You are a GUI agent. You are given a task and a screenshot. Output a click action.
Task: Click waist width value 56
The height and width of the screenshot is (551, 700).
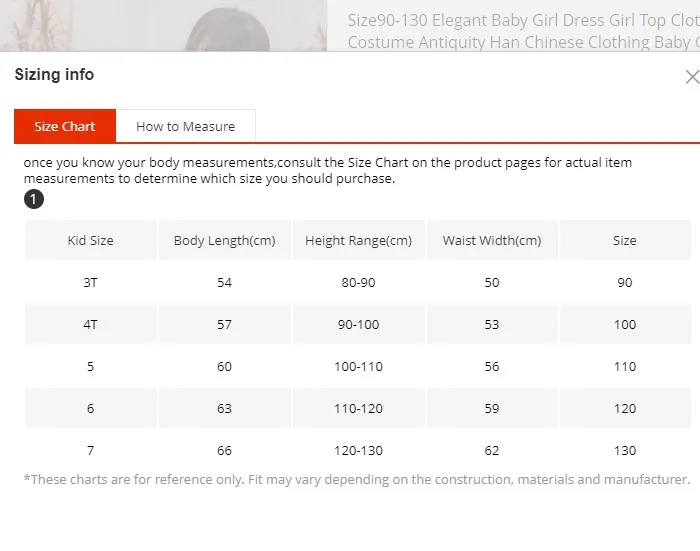[492, 366]
